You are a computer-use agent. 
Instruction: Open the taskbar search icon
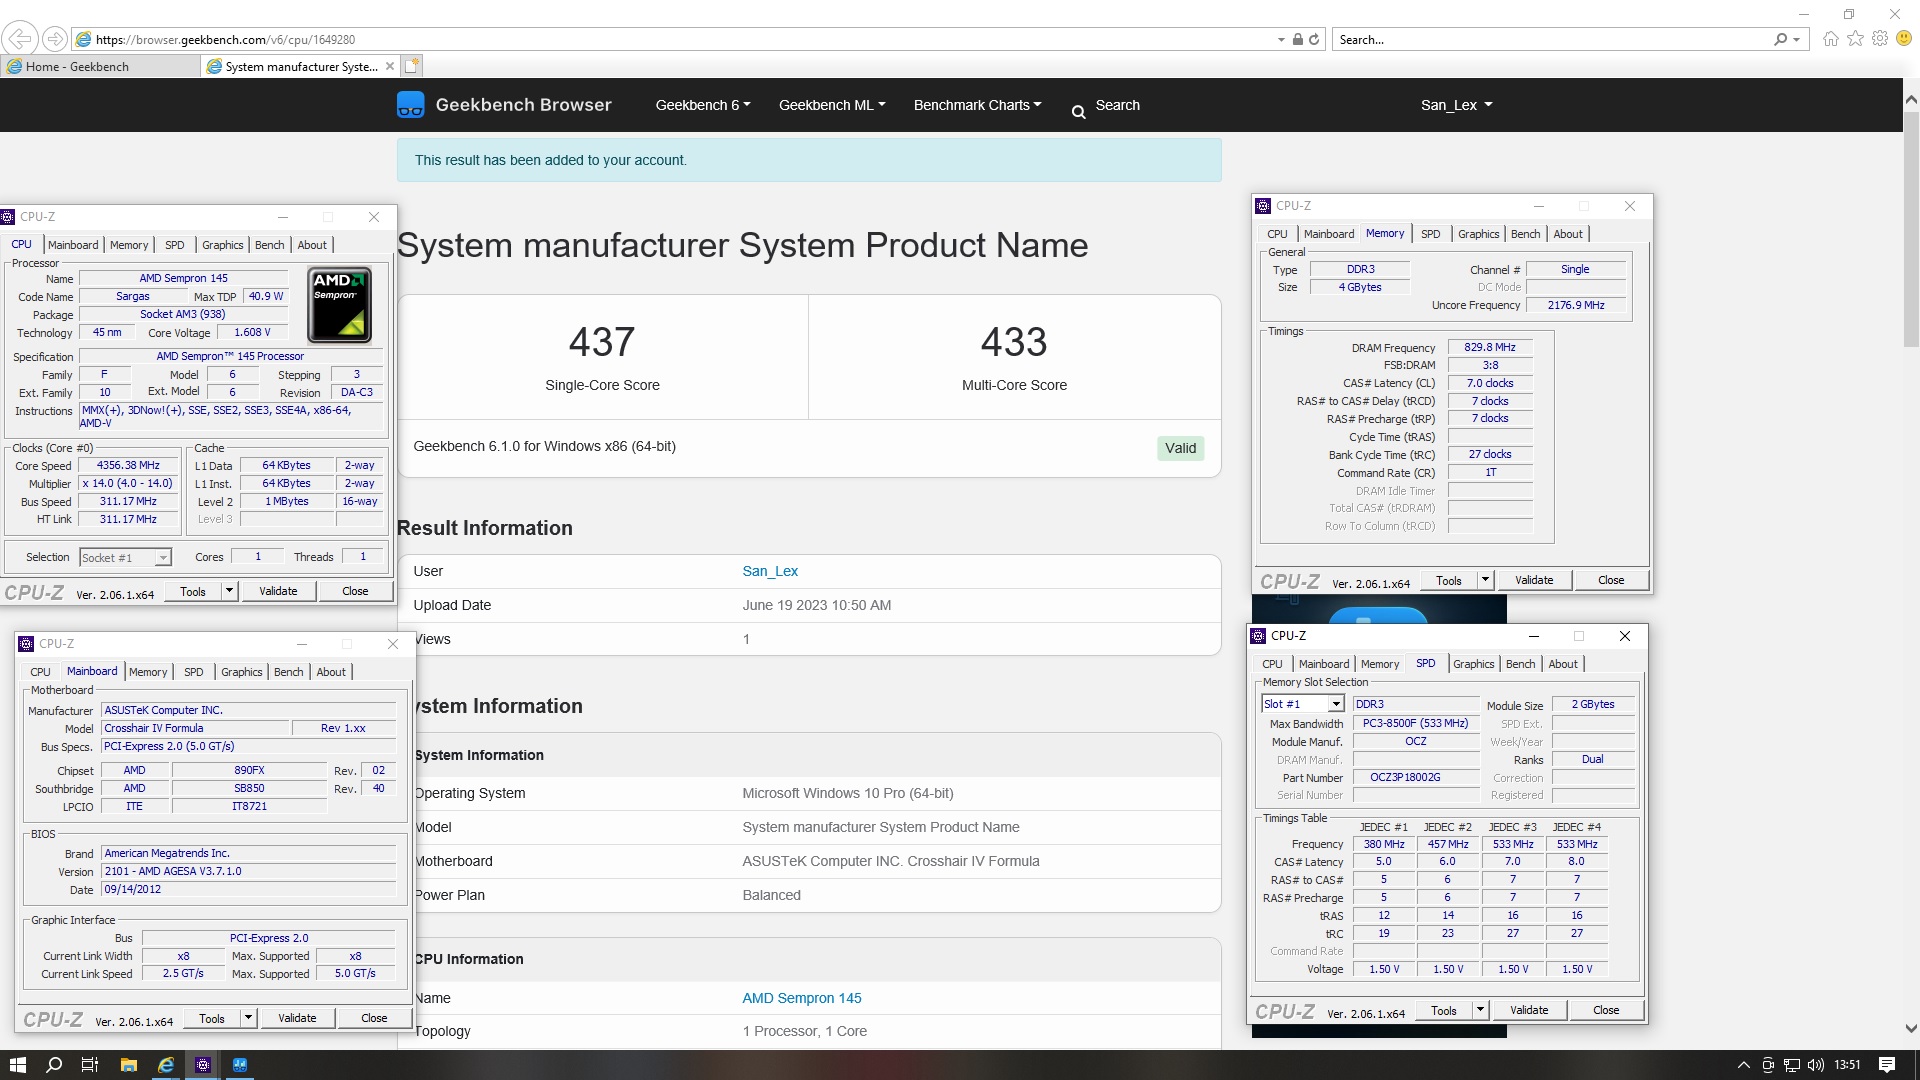pos(54,1065)
